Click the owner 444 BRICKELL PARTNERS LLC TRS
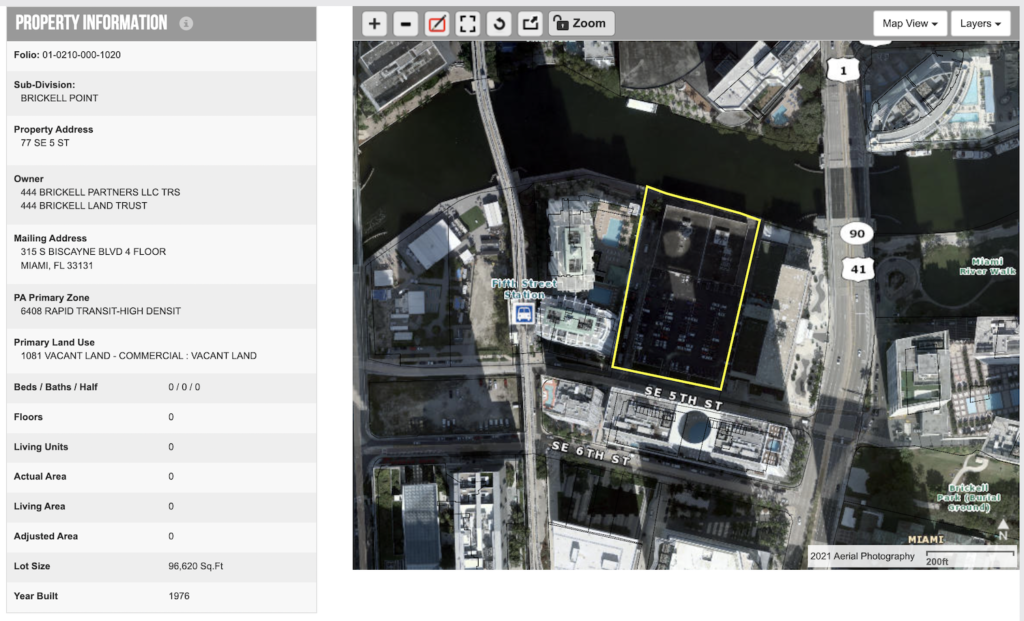This screenshot has width=1024, height=621. pyautogui.click(x=100, y=192)
